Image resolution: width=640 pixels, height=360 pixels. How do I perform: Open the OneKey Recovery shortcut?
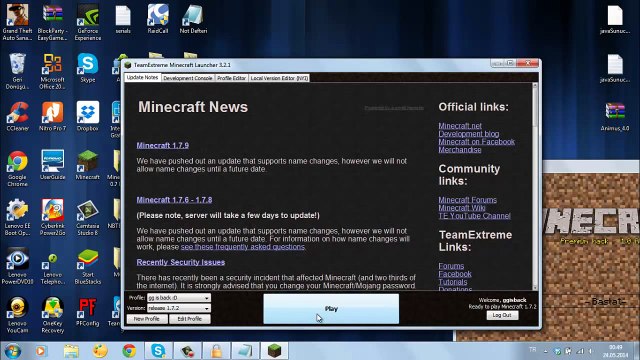pos(52,315)
